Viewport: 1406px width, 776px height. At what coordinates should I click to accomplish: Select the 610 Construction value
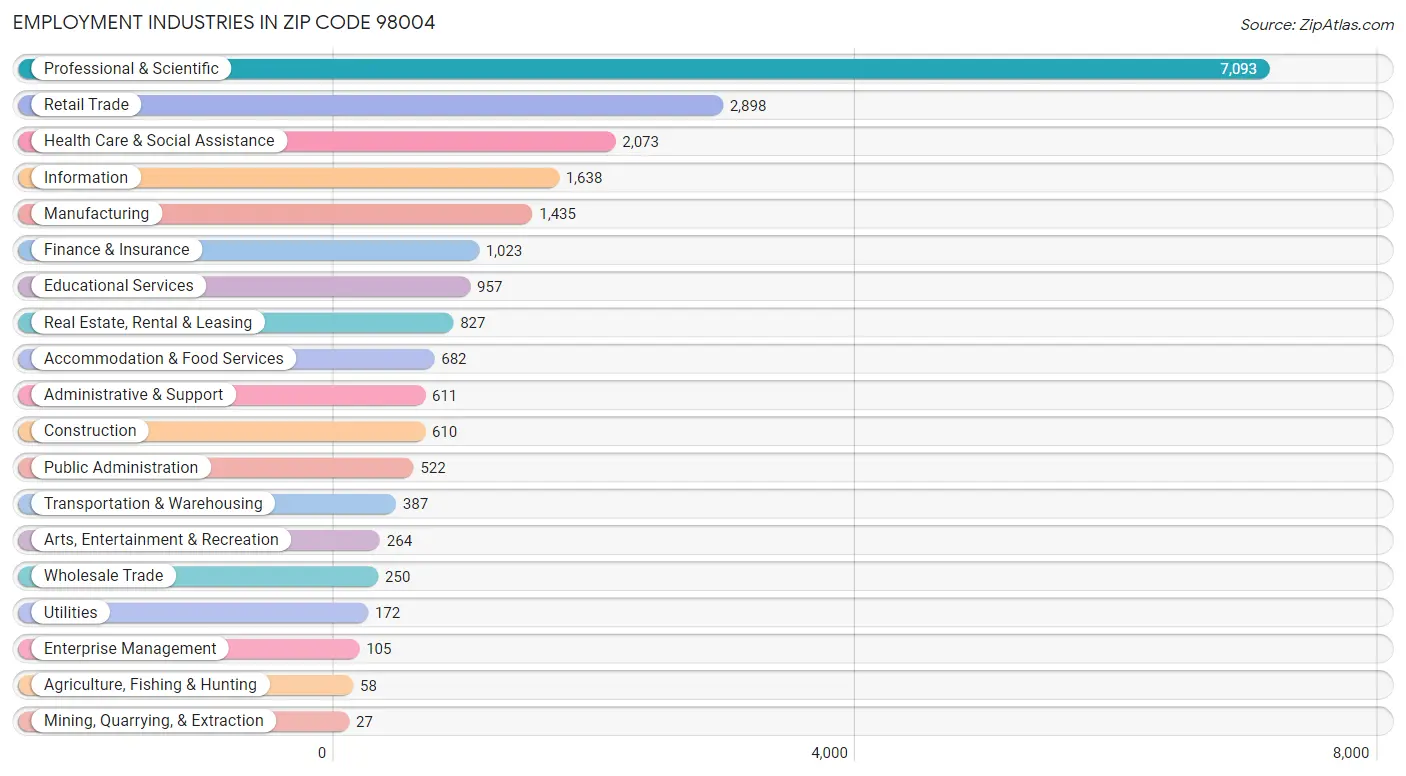coord(444,432)
